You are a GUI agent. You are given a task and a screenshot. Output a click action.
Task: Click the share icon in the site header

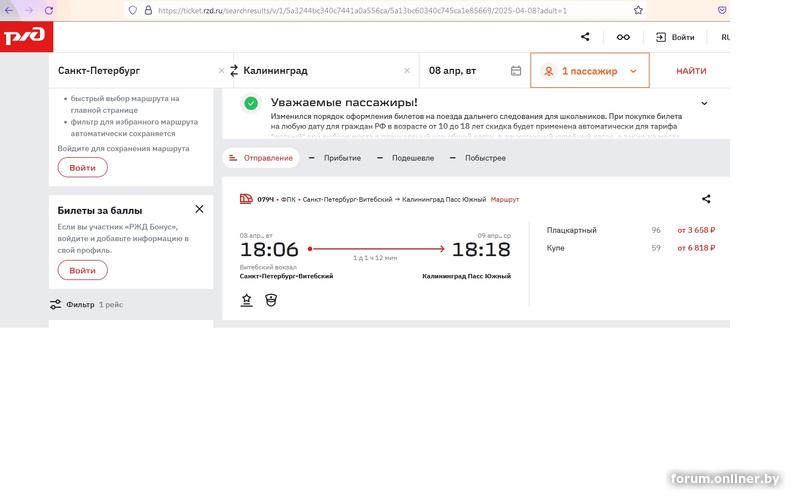585,37
